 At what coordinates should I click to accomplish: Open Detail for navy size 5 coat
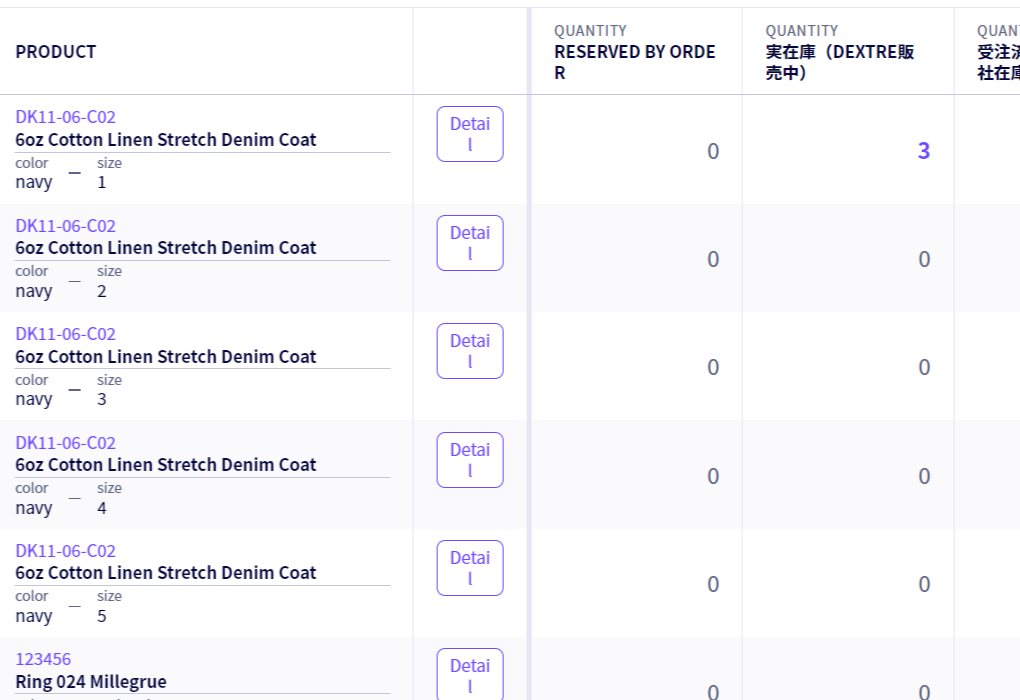(470, 568)
